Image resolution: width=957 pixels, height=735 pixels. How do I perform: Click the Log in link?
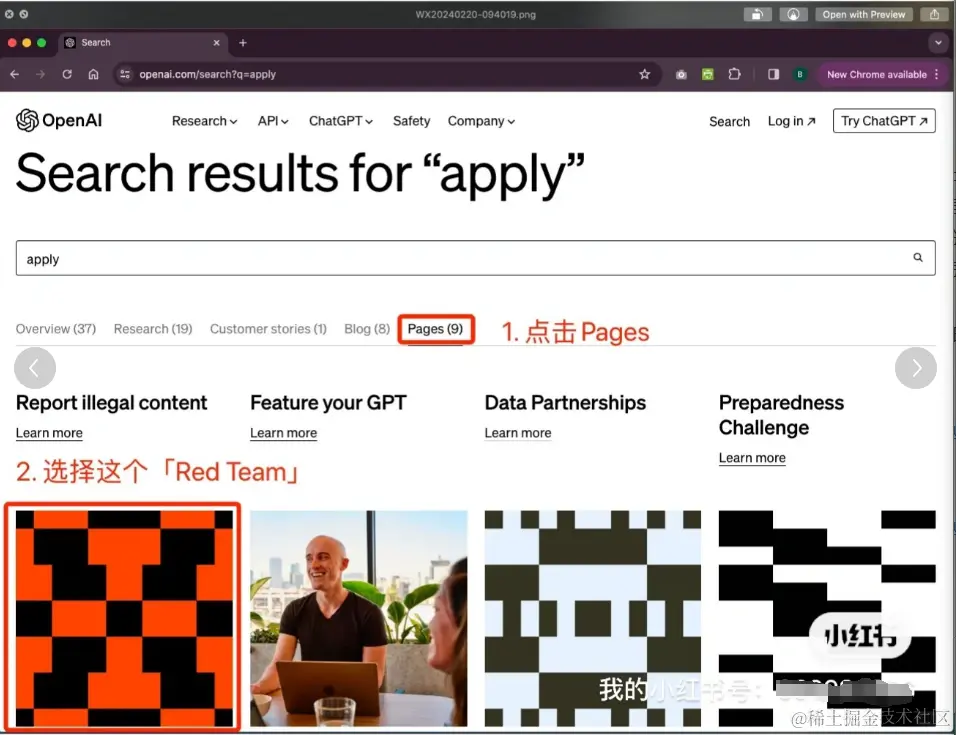(x=792, y=121)
